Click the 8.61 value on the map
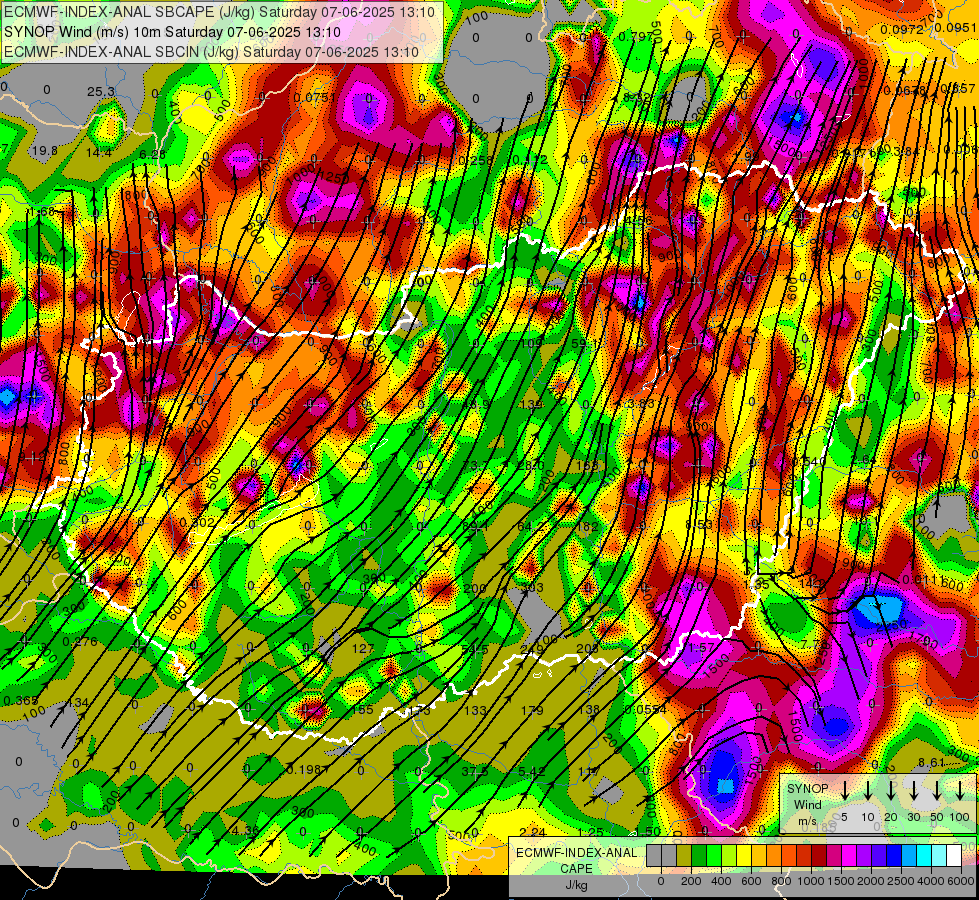 click(x=932, y=763)
